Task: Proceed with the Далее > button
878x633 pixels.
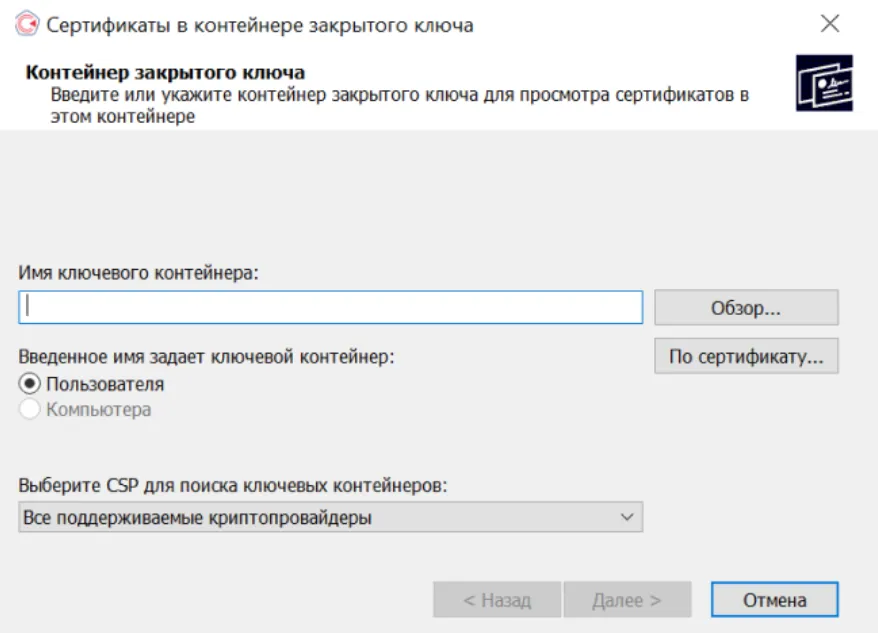Action: (x=627, y=600)
